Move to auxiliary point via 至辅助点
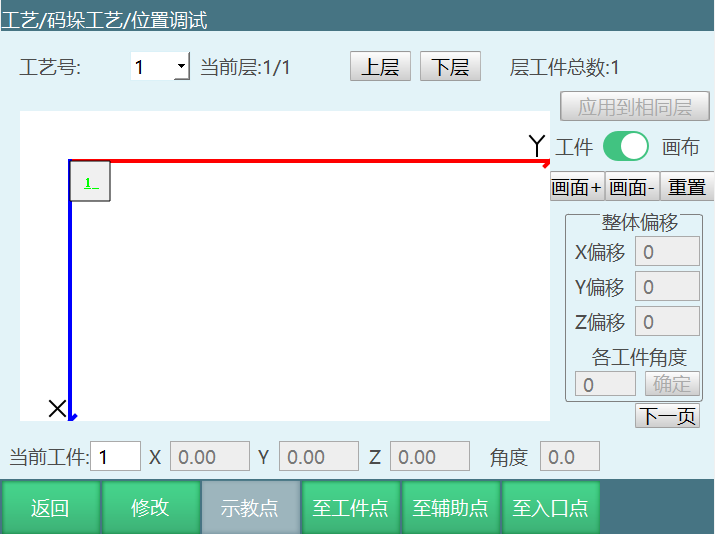715x534 pixels. click(x=450, y=507)
